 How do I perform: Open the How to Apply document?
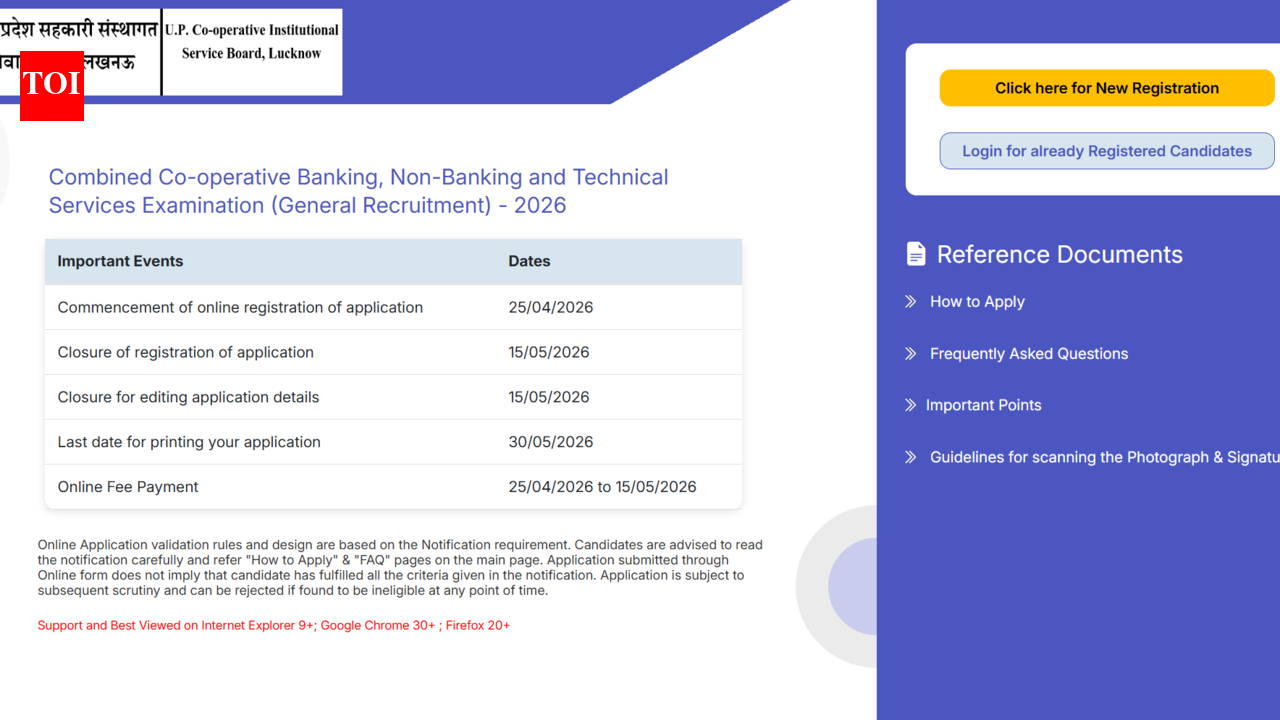(x=977, y=302)
